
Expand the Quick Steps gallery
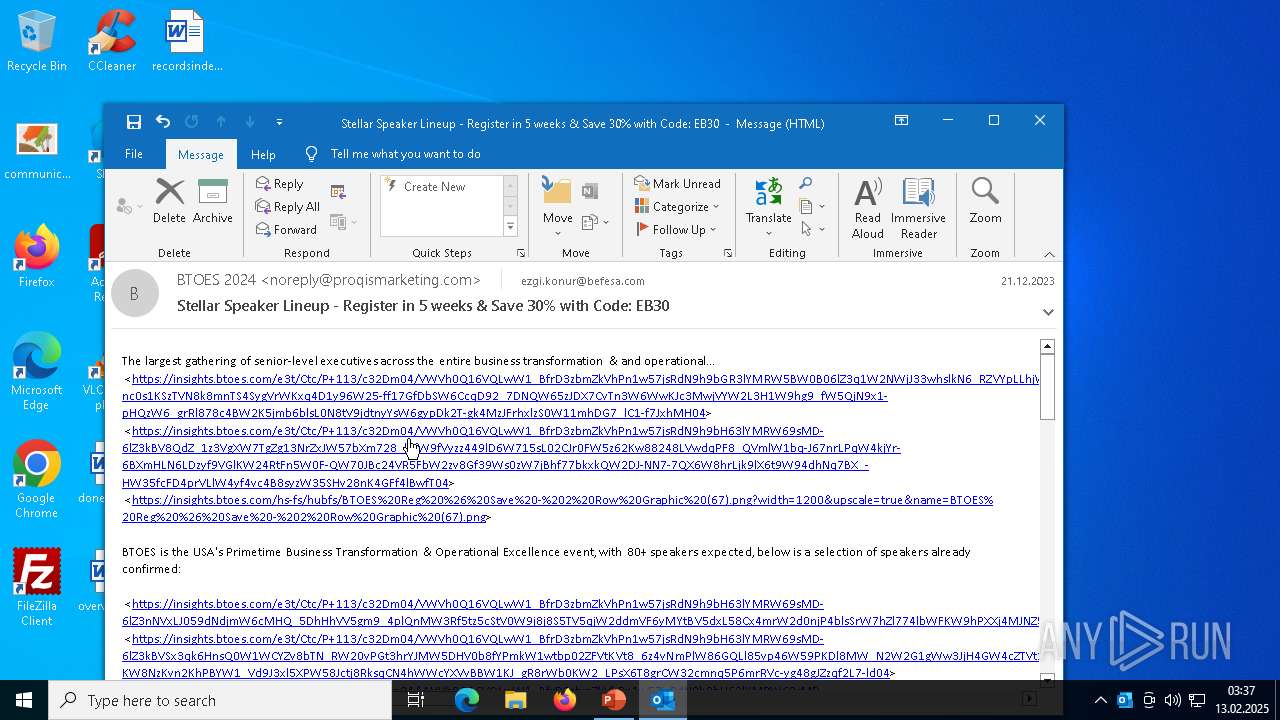[510, 228]
